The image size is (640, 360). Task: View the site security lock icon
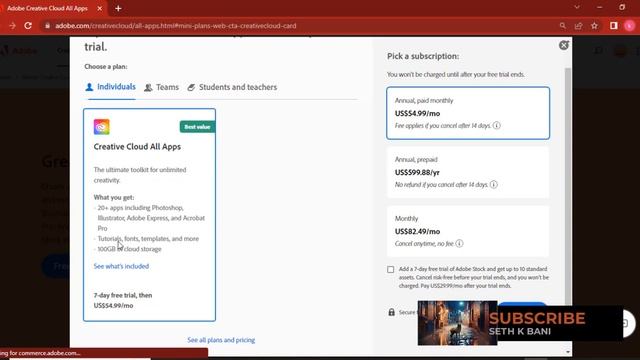tap(47, 26)
